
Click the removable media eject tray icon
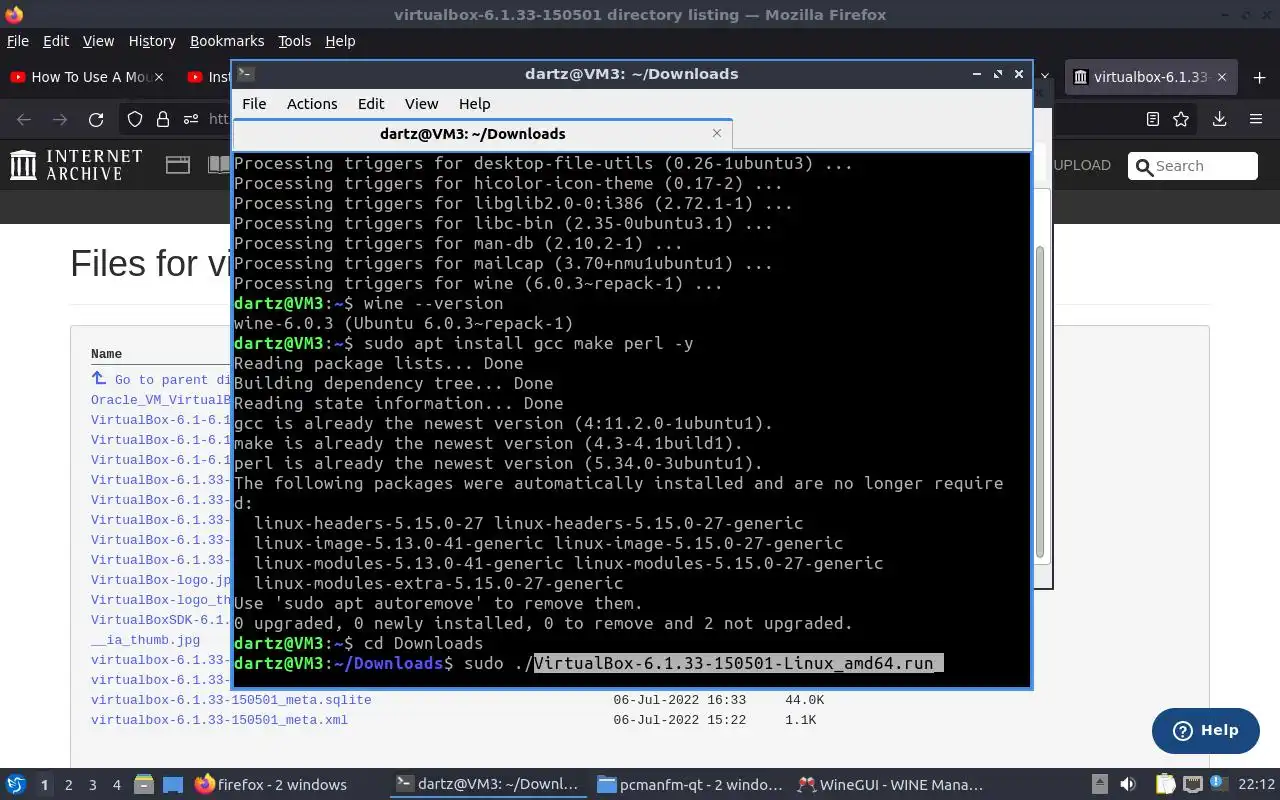1100,785
